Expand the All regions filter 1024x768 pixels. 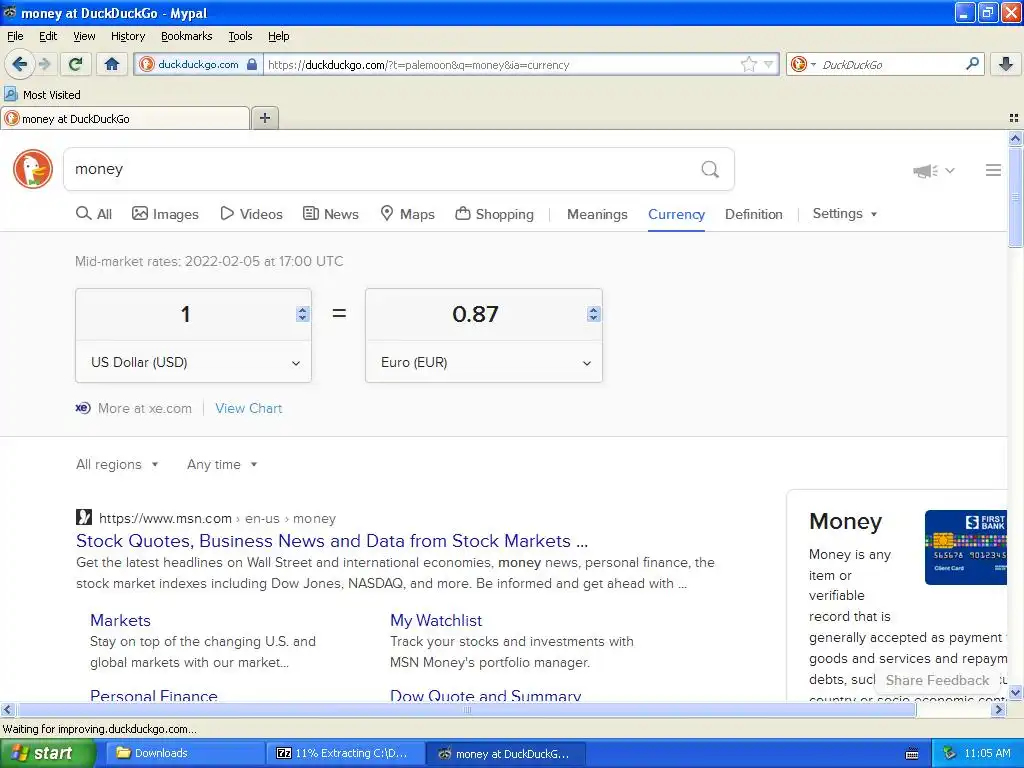coord(117,464)
